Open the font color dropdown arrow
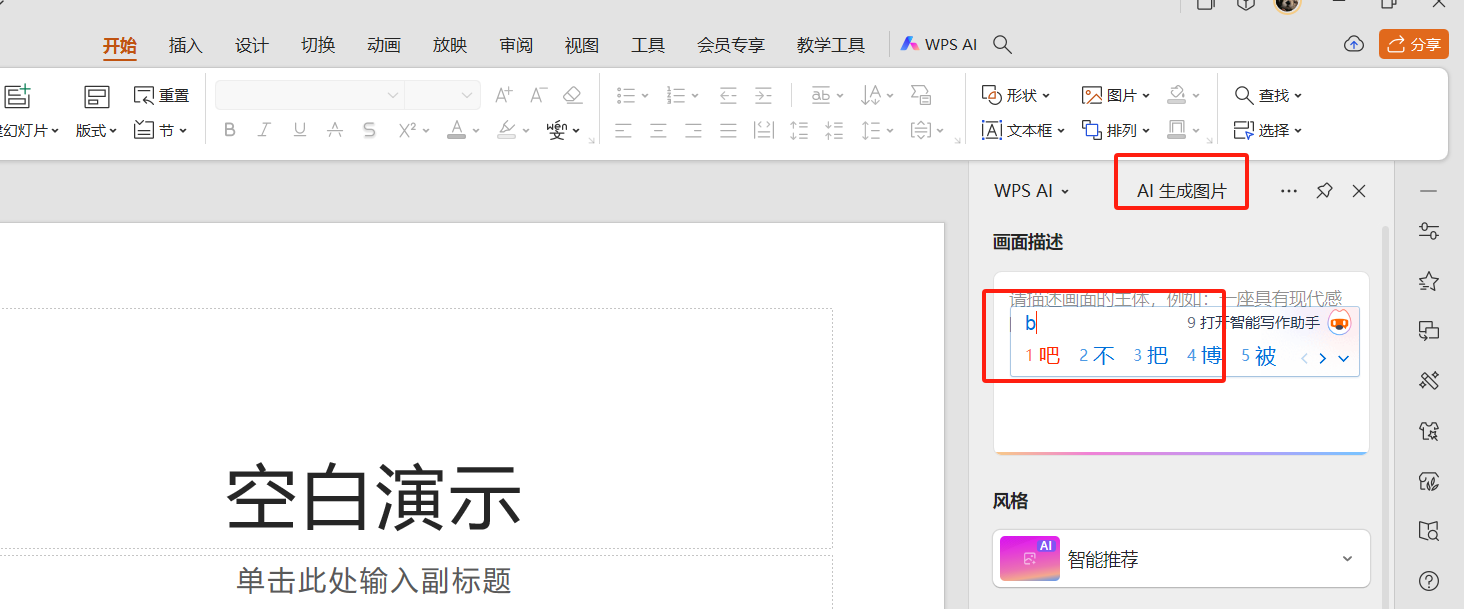This screenshot has width=1464, height=609. click(x=475, y=130)
